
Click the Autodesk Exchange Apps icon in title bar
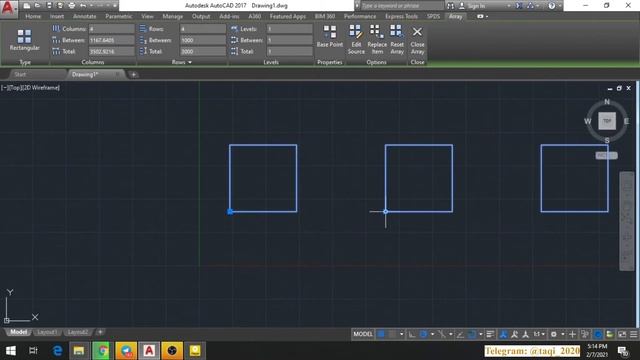pyautogui.click(x=519, y=6)
